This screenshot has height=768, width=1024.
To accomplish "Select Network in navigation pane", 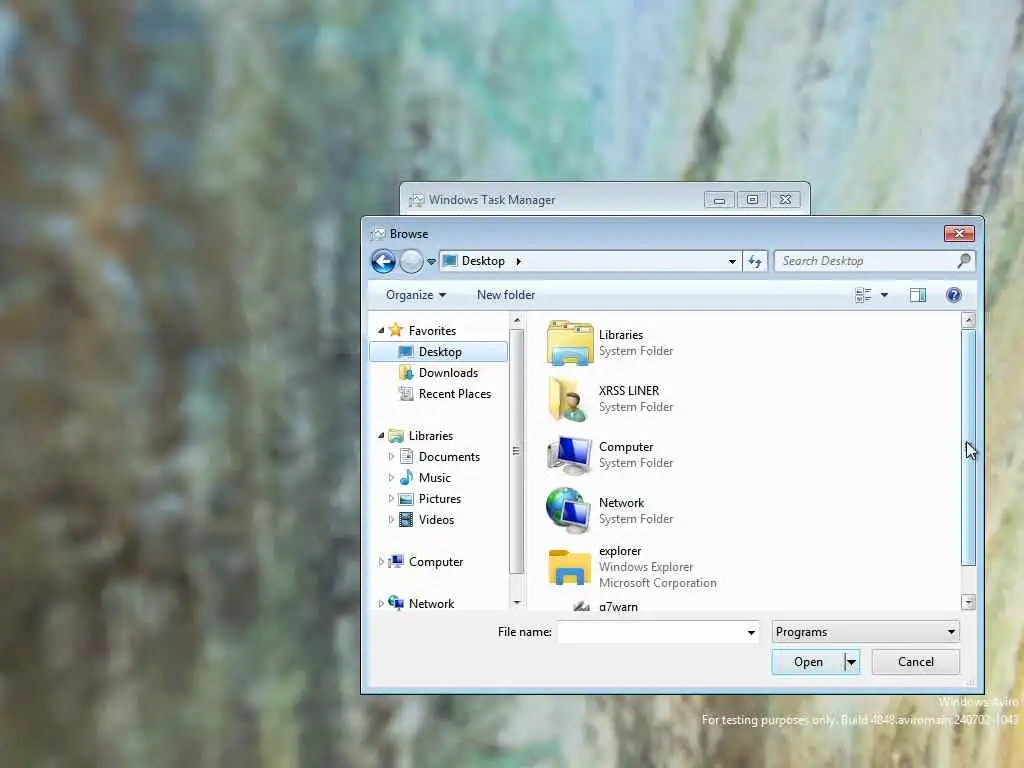I will (431, 603).
